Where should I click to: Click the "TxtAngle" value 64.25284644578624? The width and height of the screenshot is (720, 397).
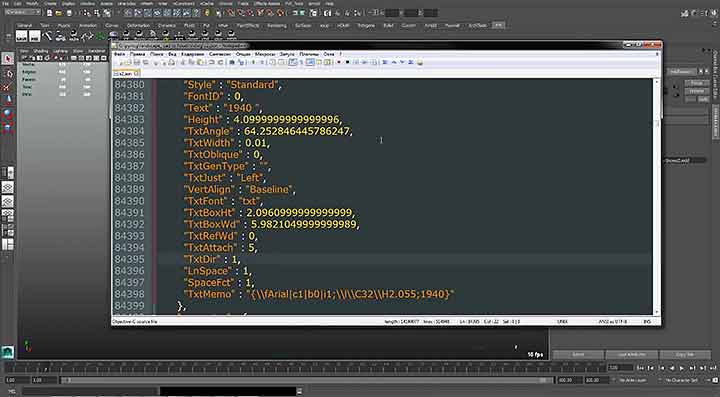click(x=298, y=131)
